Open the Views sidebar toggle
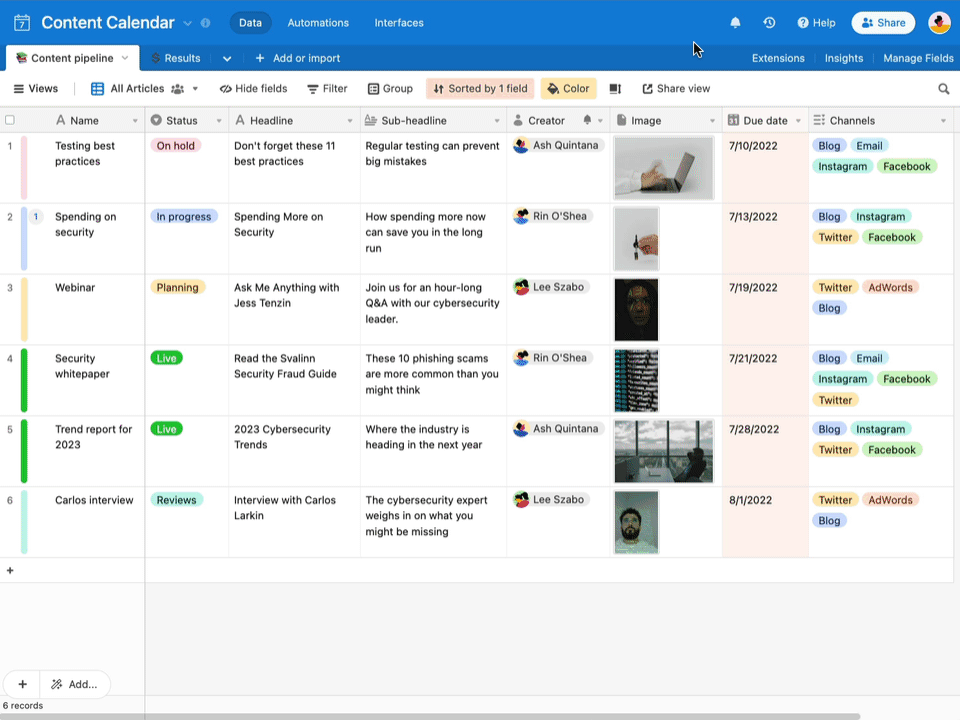 36,89
